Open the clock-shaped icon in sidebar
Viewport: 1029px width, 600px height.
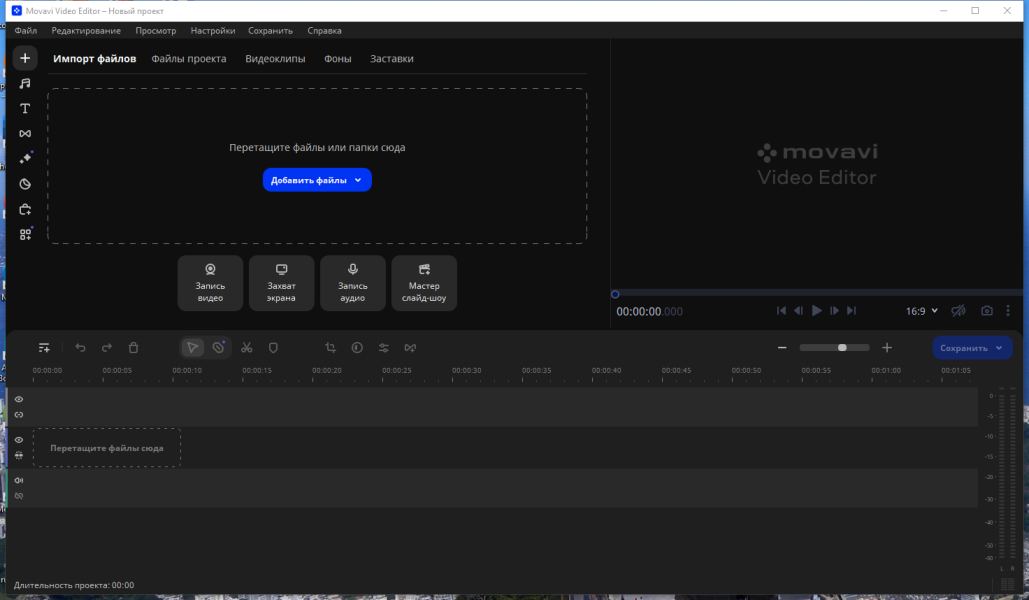(x=25, y=184)
